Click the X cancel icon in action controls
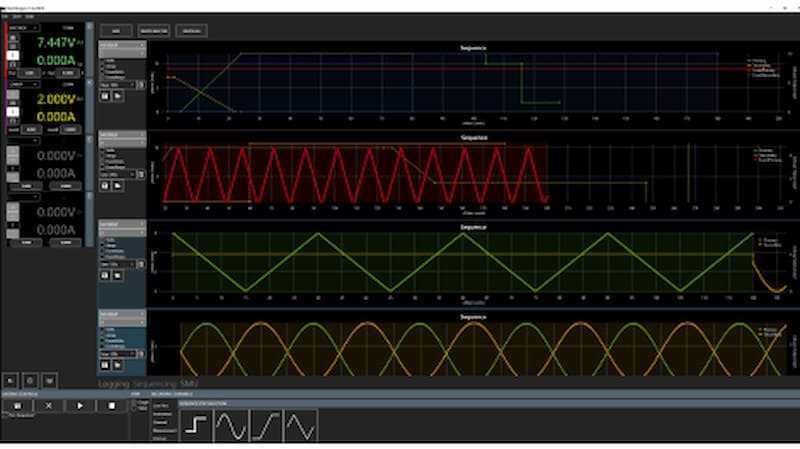 tap(48, 407)
